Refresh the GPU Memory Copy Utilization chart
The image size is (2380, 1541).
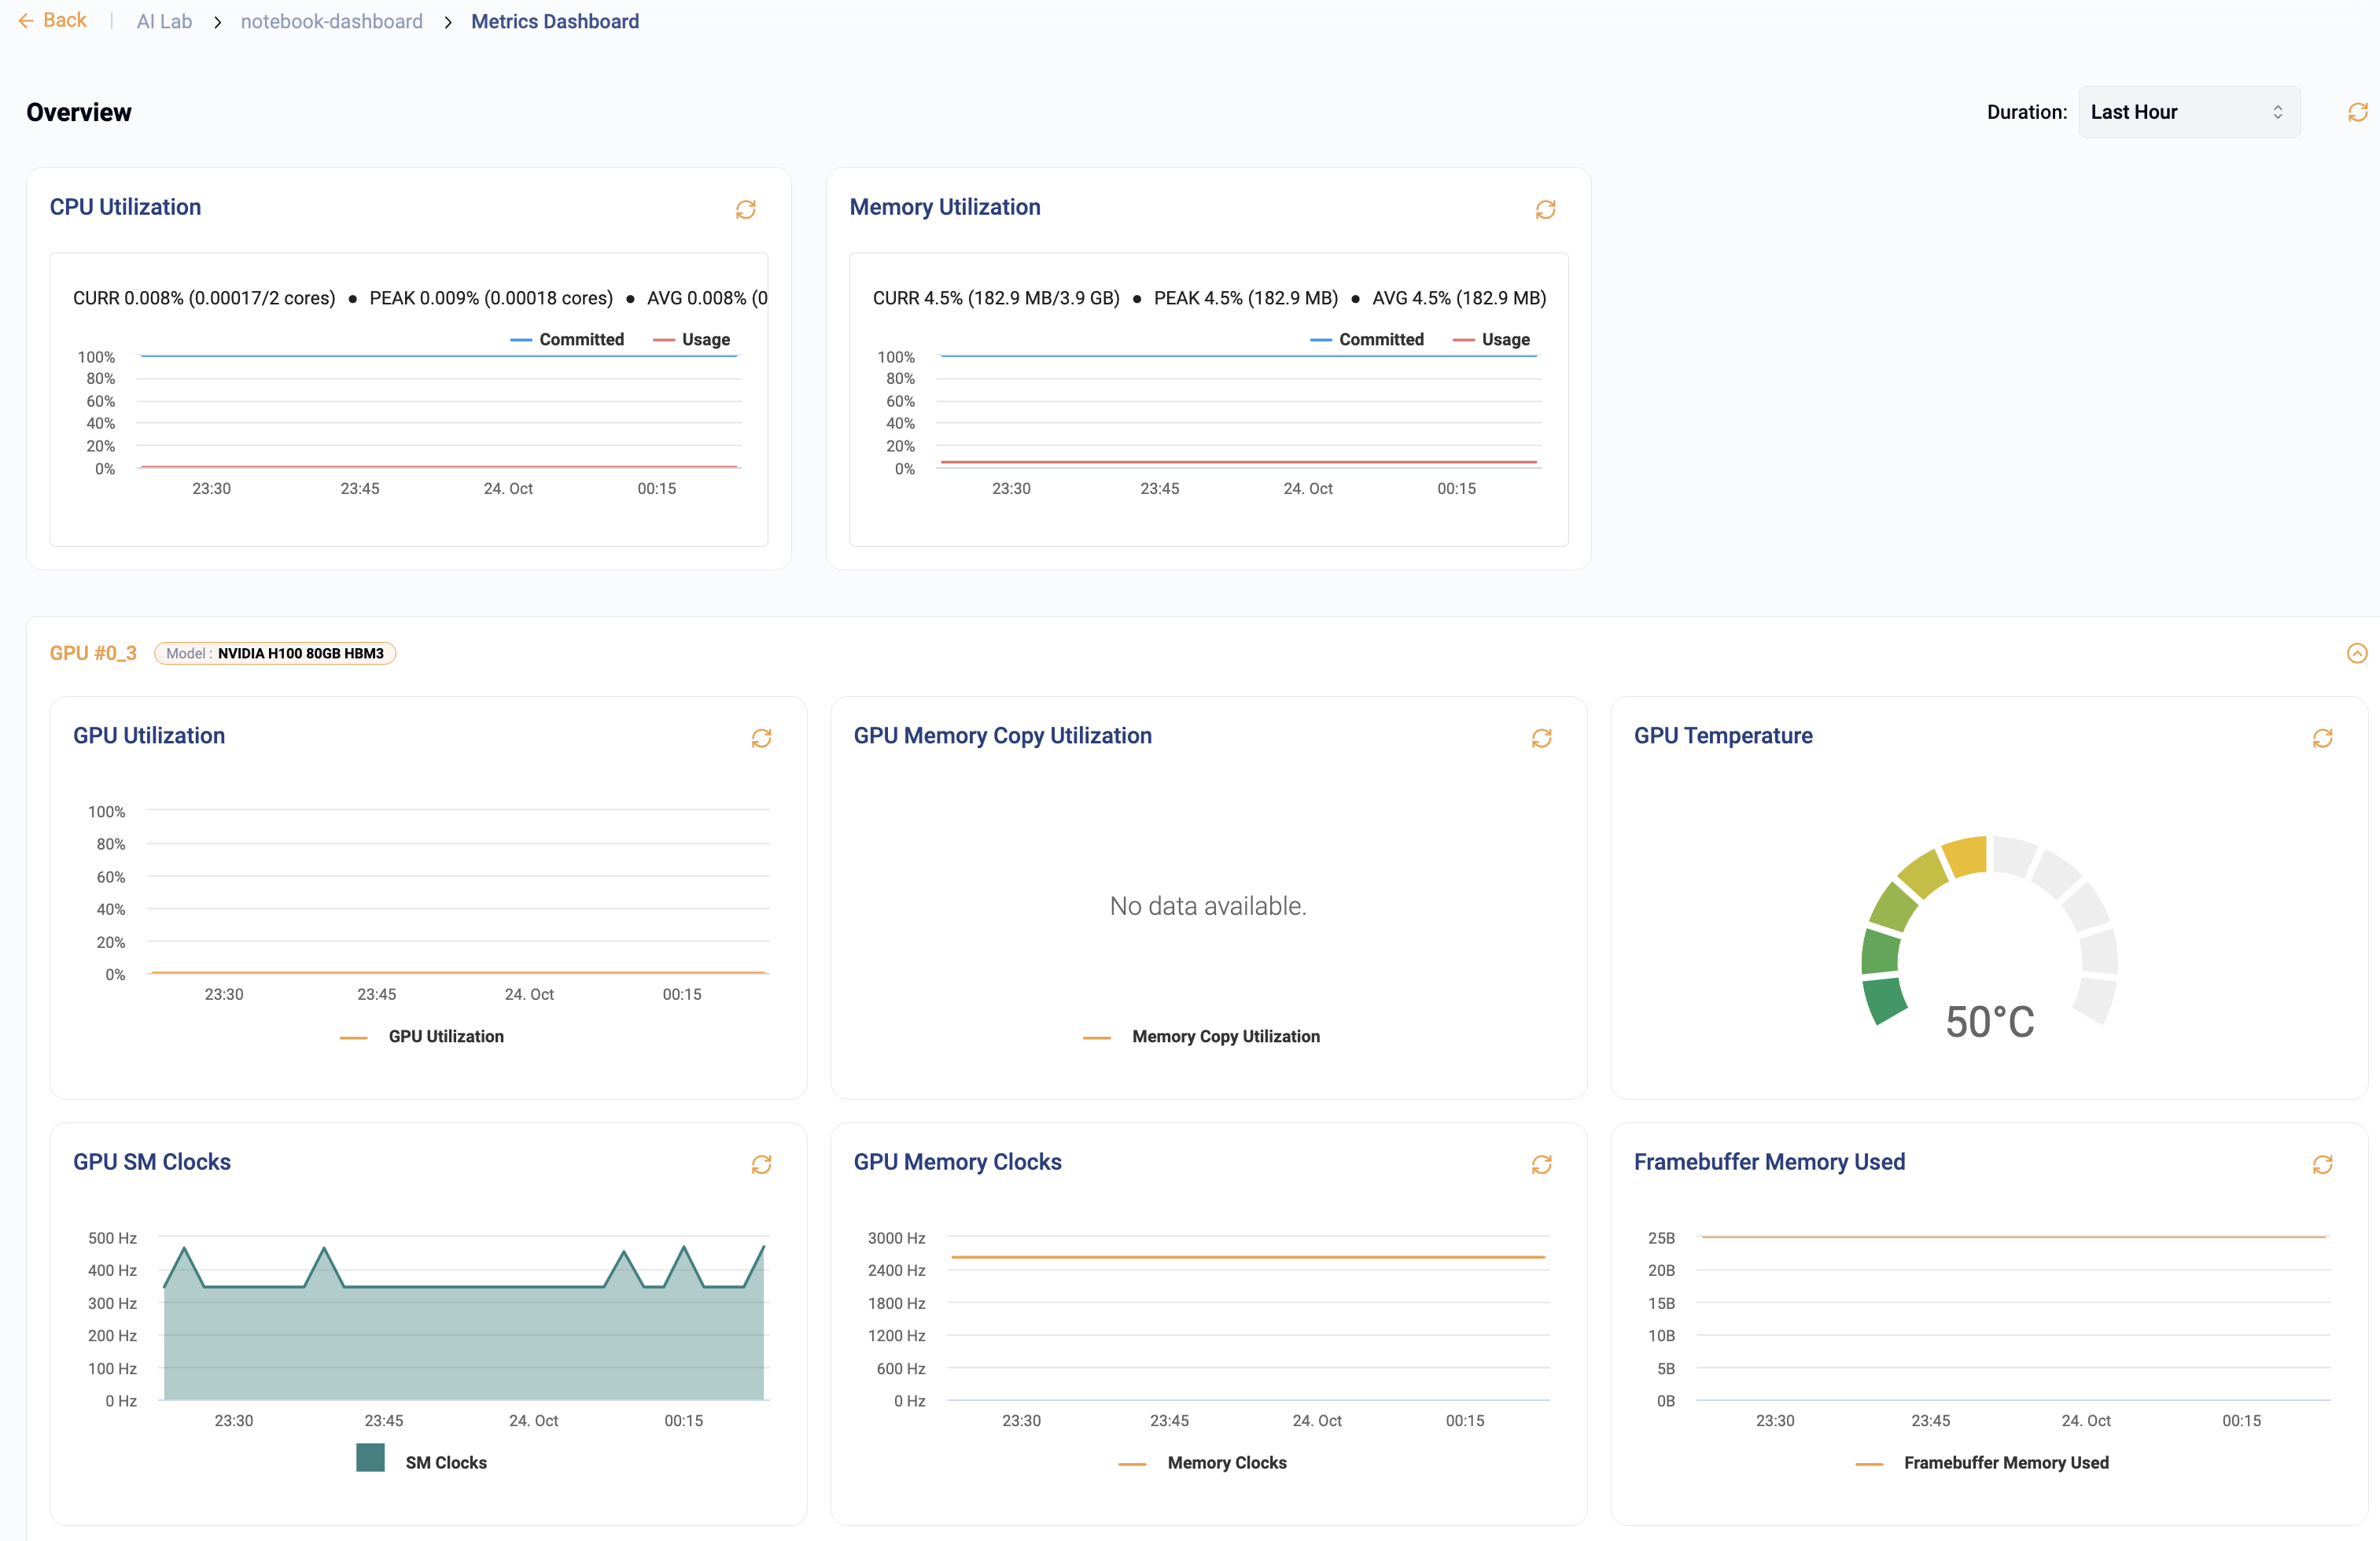pos(1542,738)
